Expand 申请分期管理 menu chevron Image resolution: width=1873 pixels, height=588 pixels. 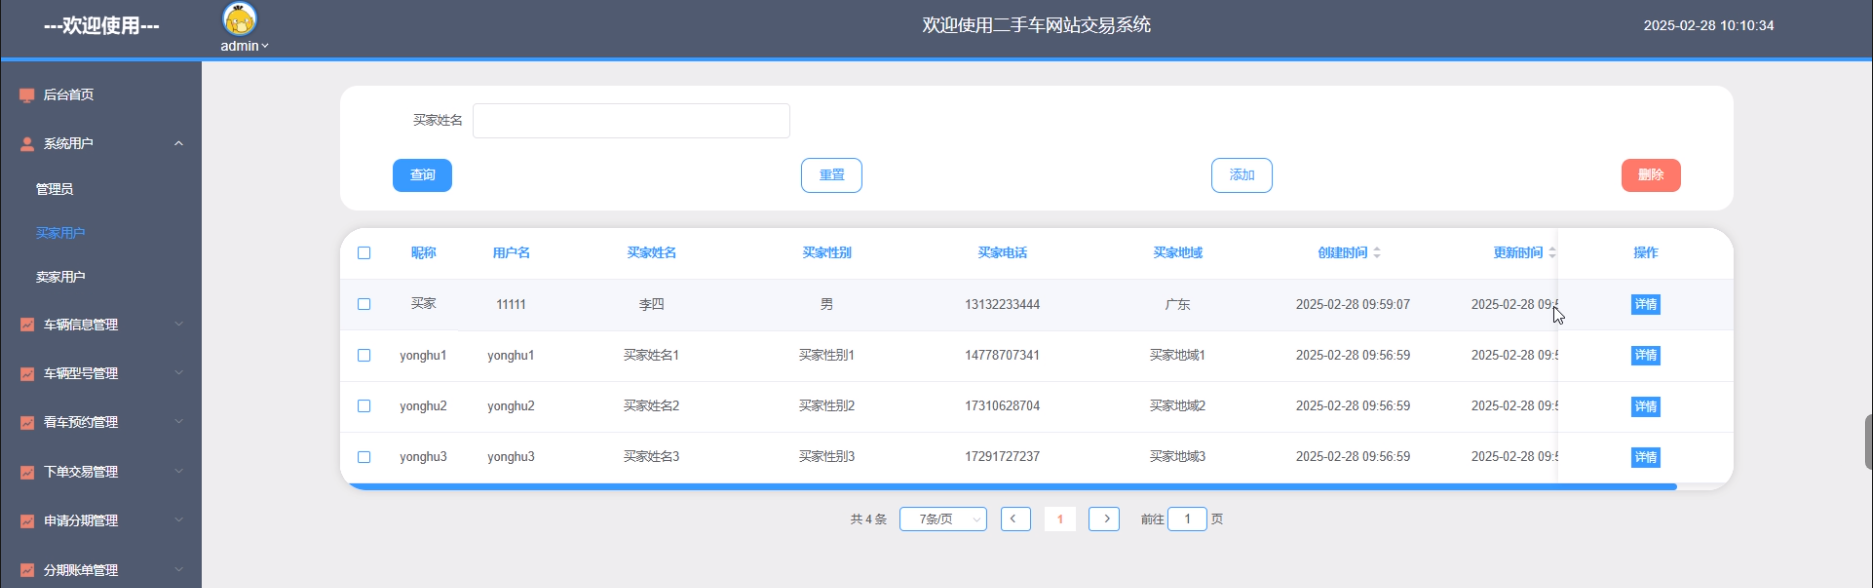pos(179,520)
